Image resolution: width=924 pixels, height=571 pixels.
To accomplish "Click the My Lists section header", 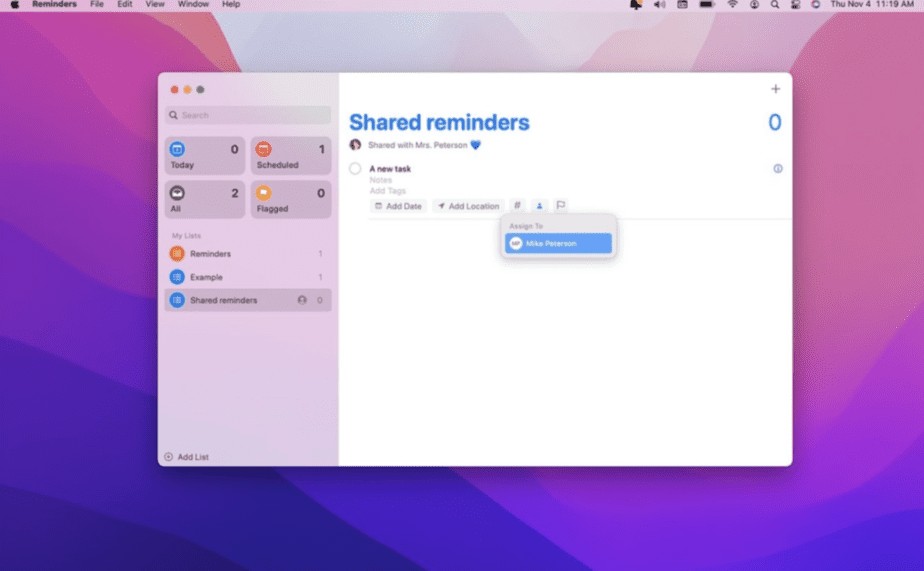I will [x=186, y=236].
